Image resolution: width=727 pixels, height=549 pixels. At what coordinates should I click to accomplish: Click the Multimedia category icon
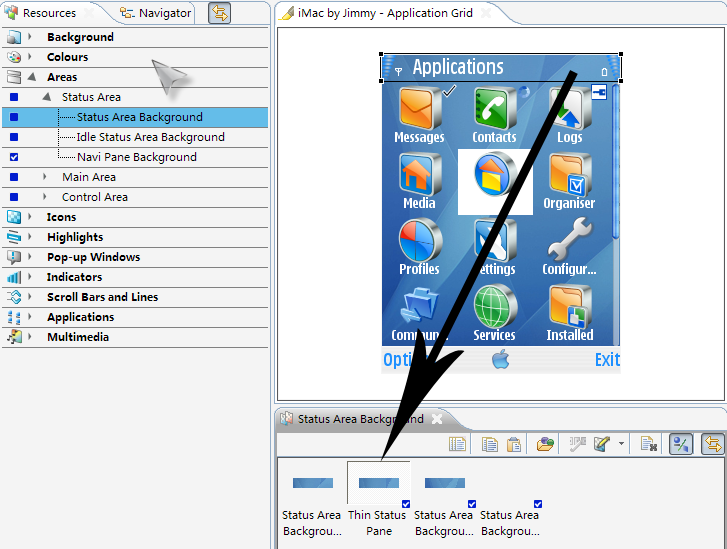click(x=14, y=337)
